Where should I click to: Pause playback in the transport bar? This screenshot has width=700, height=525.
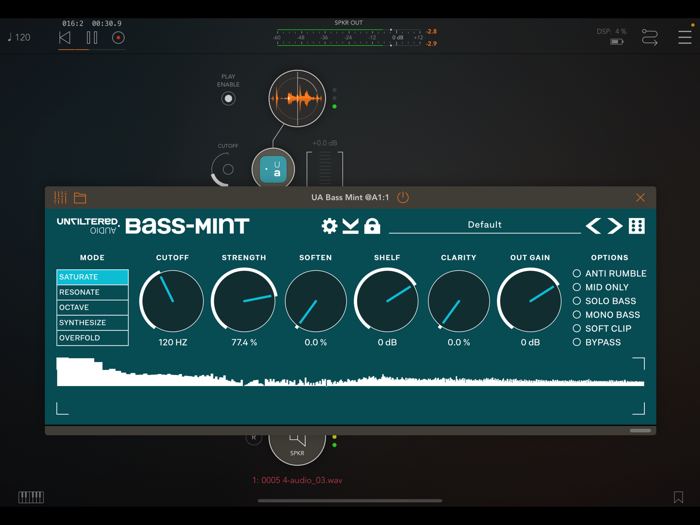point(92,38)
